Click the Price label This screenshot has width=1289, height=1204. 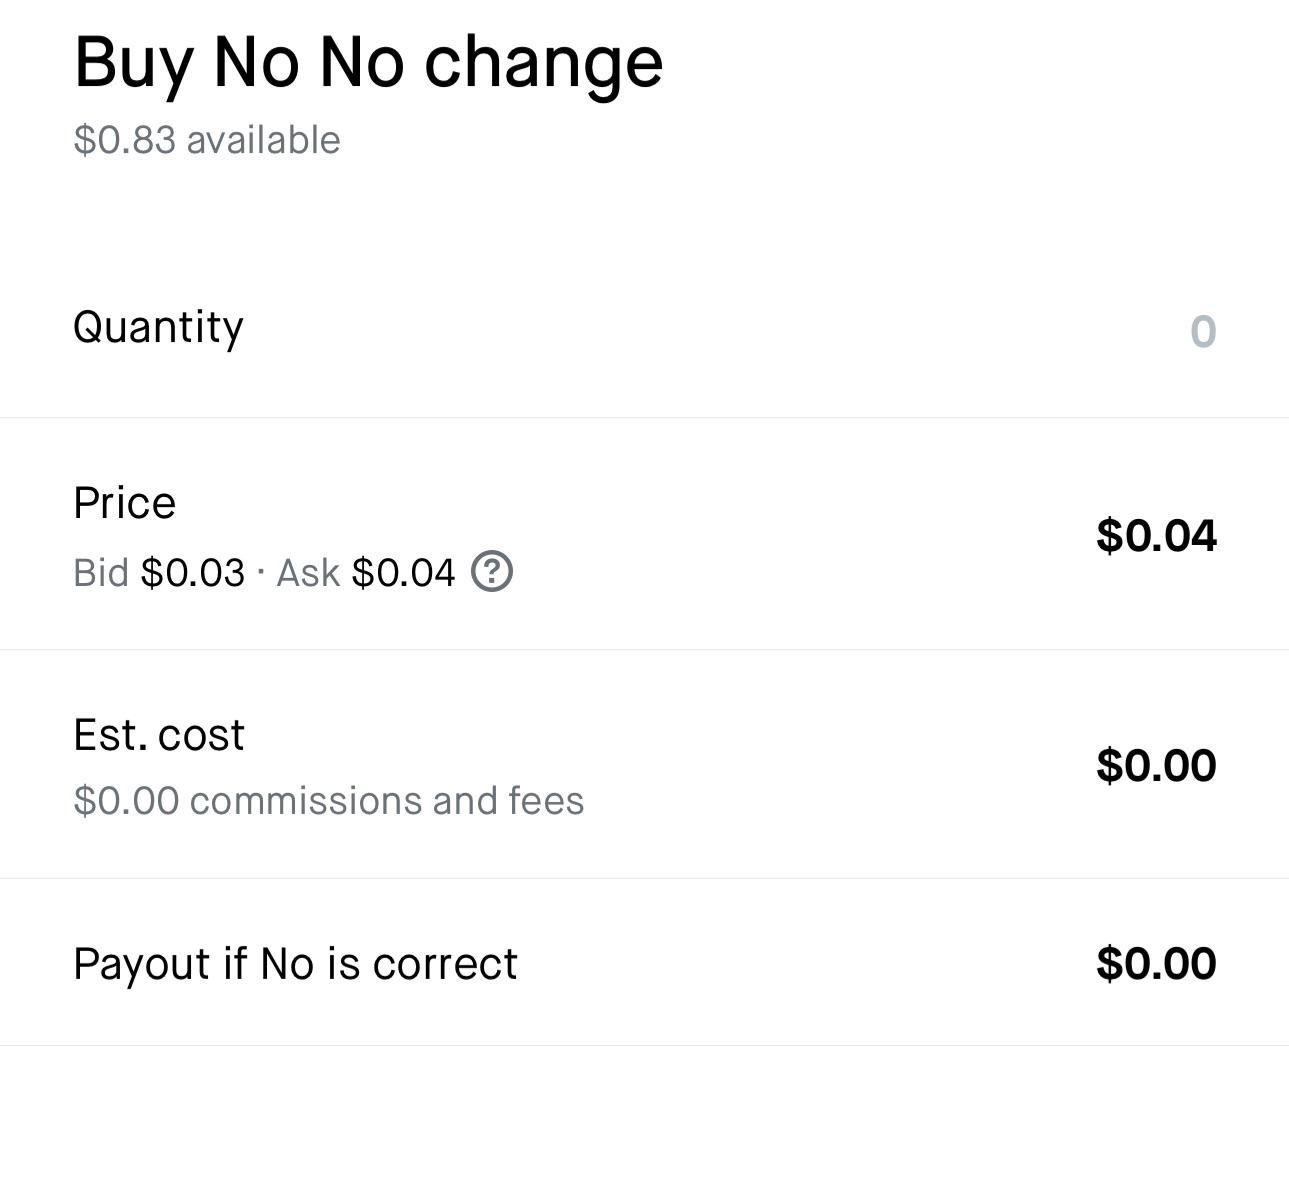pos(124,503)
